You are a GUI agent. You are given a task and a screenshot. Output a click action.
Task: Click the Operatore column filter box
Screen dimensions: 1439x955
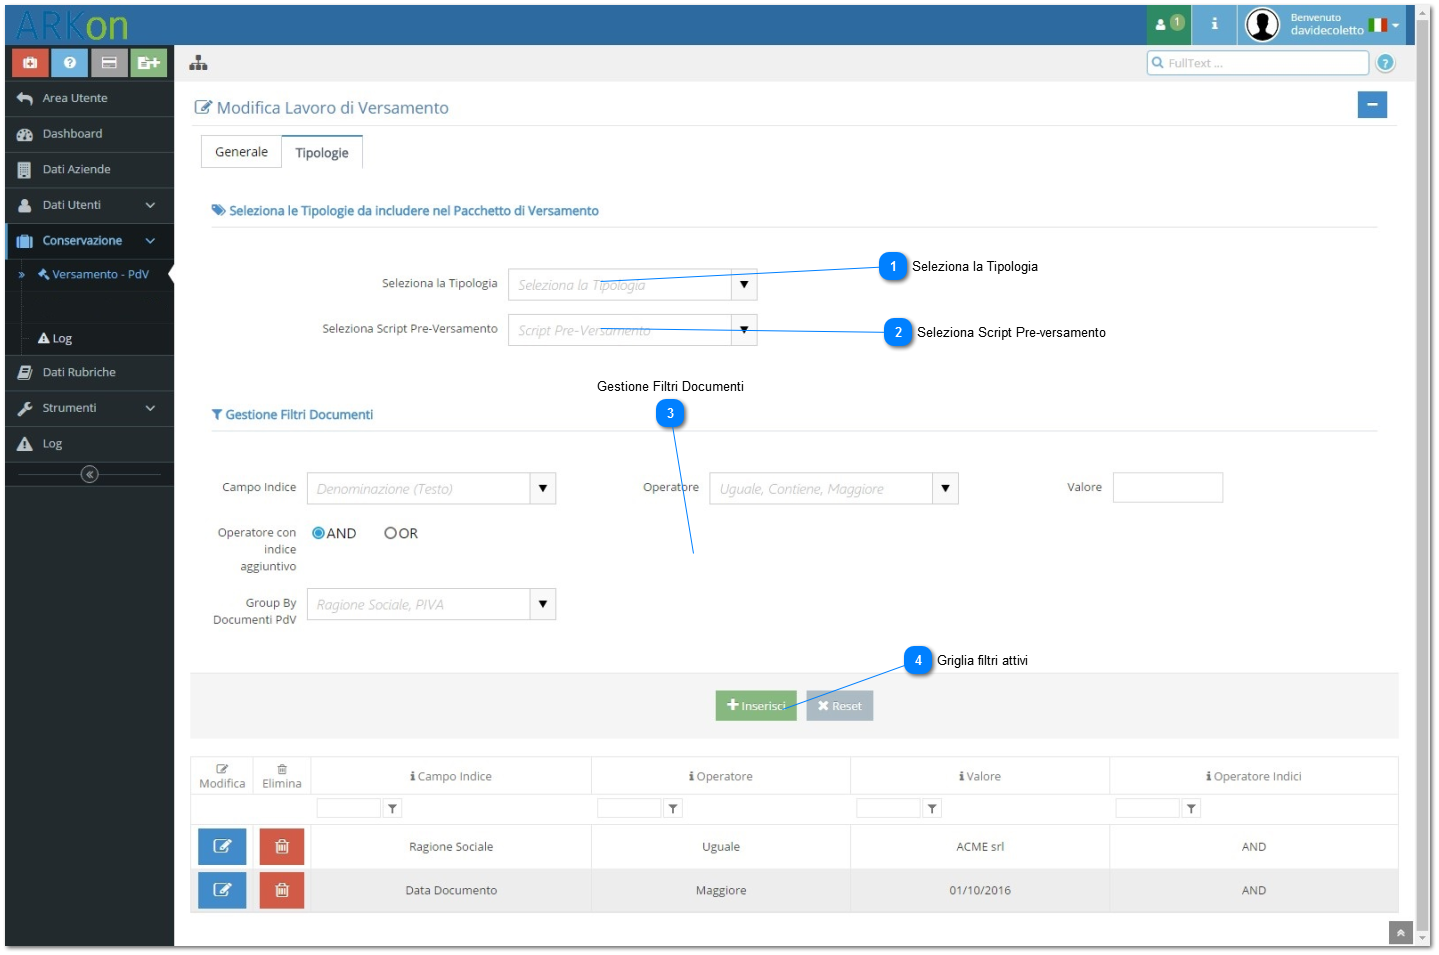[x=629, y=808]
